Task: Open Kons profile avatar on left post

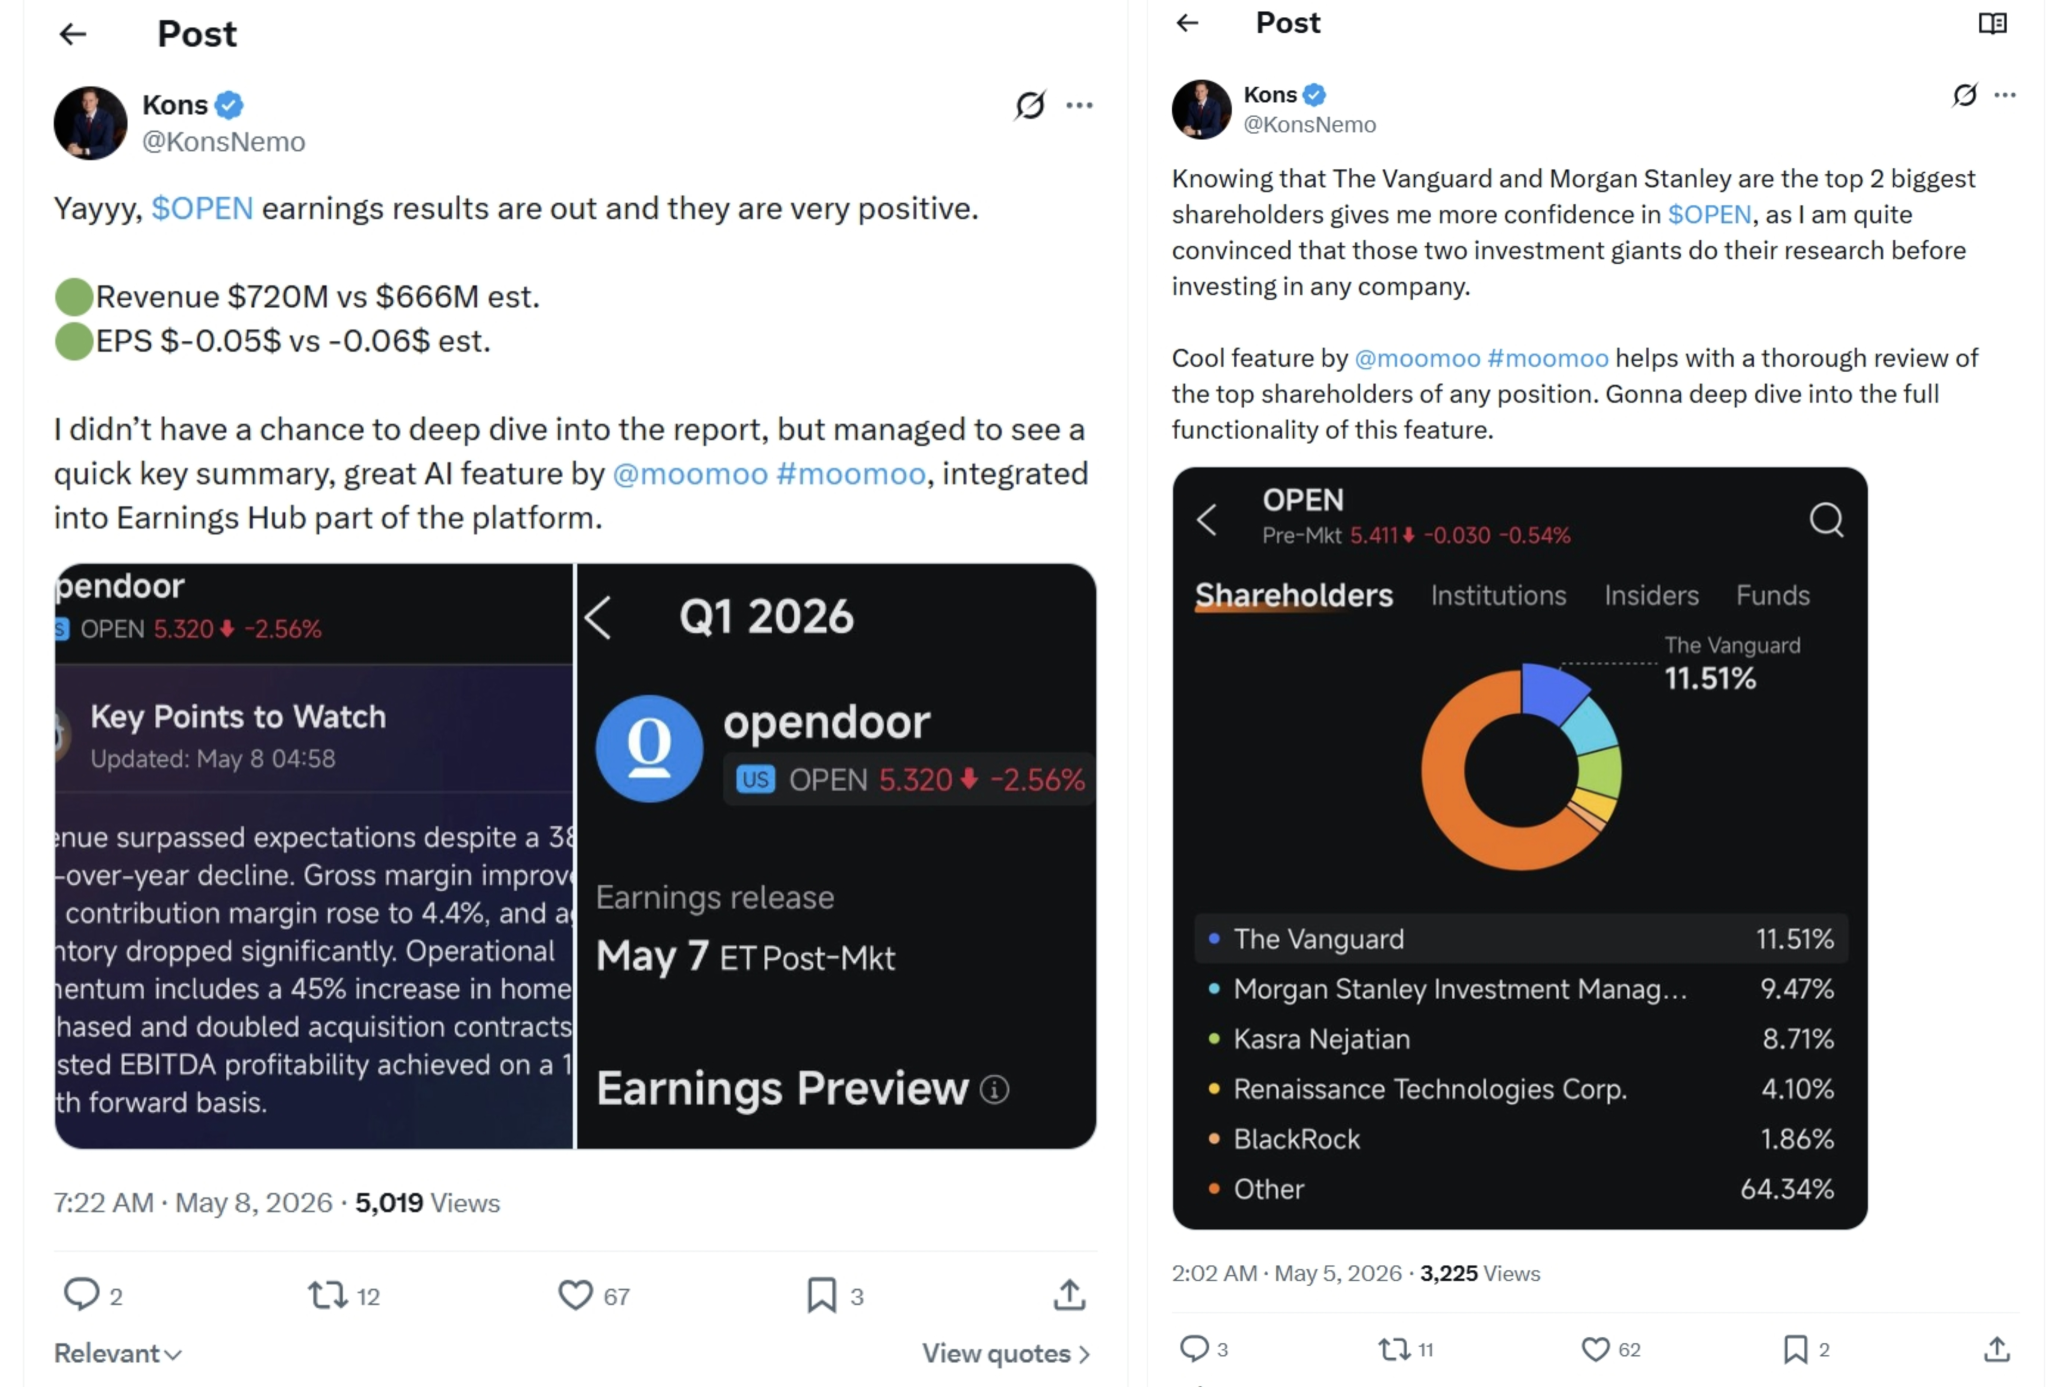Action: tap(91, 122)
